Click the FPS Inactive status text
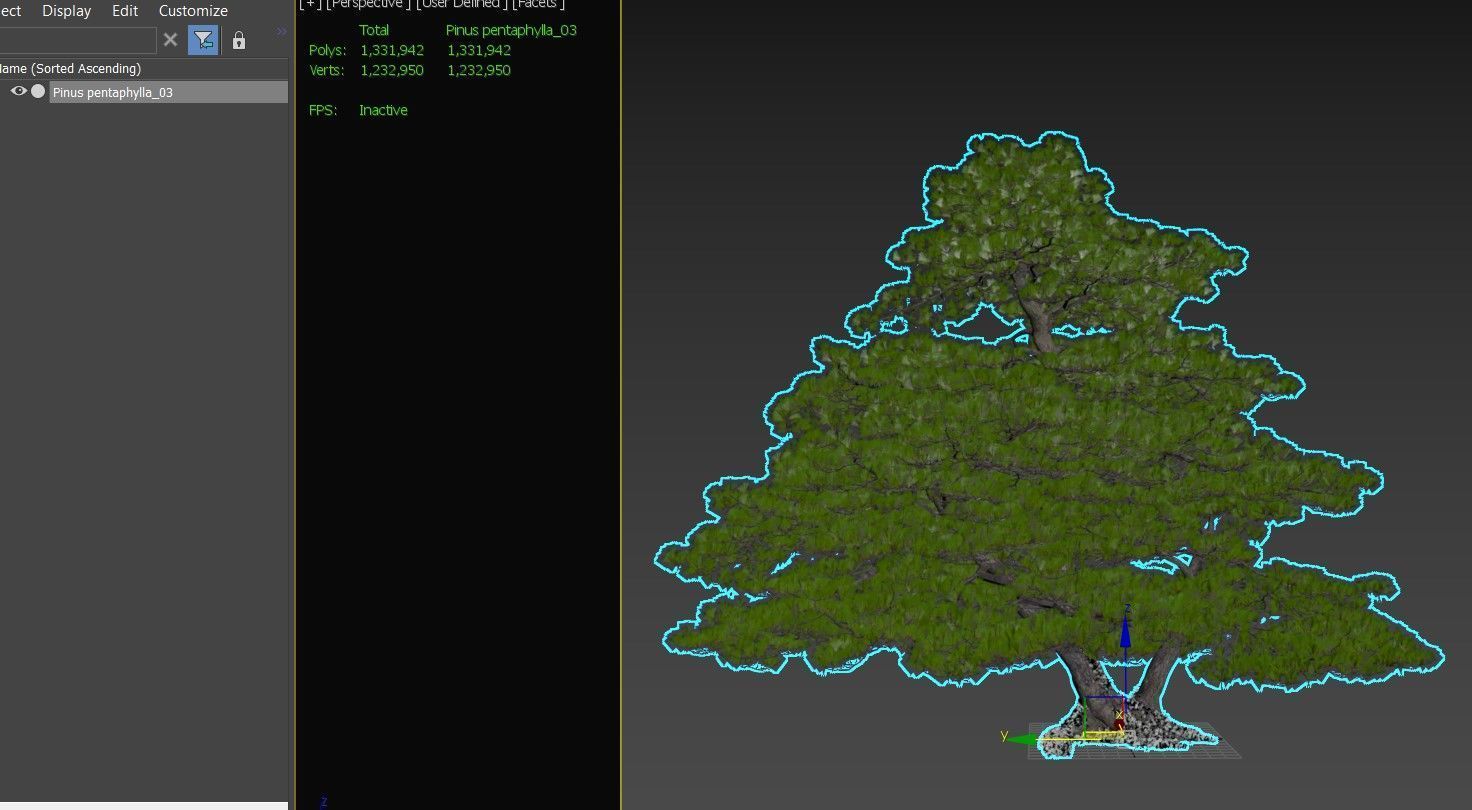The height and width of the screenshot is (810, 1472). pyautogui.click(x=383, y=110)
